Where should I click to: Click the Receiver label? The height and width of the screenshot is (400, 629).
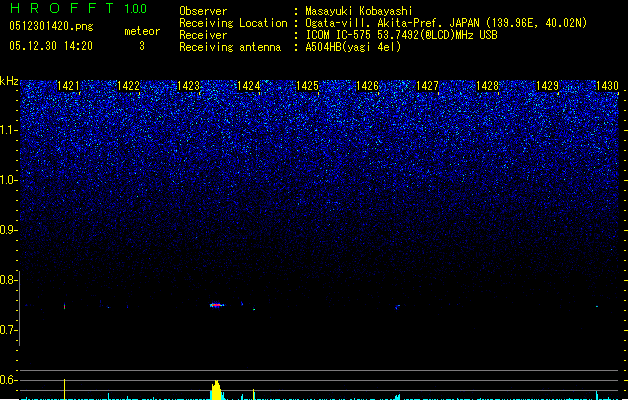(x=203, y=35)
